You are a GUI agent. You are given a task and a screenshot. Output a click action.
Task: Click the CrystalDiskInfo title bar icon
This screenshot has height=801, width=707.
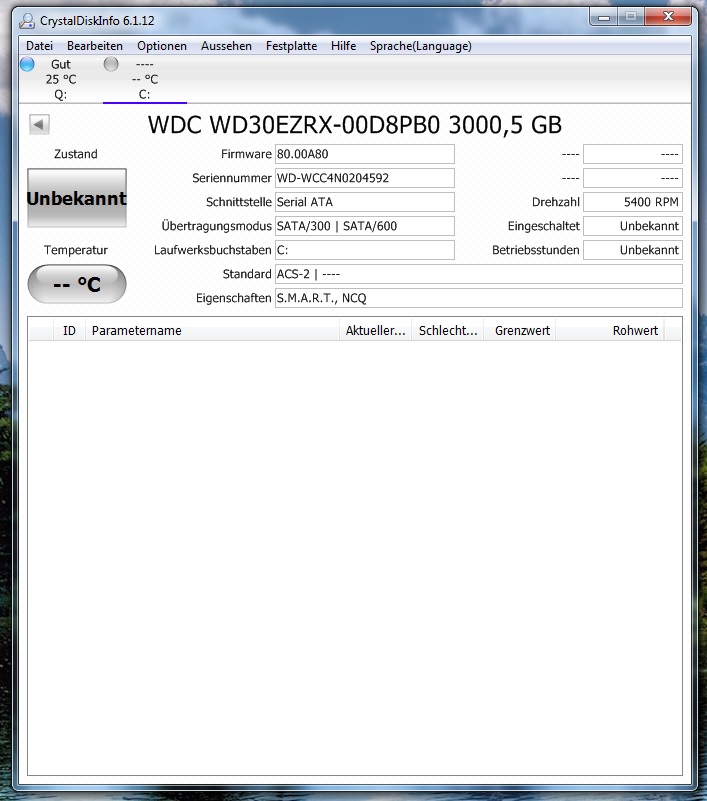(27, 21)
